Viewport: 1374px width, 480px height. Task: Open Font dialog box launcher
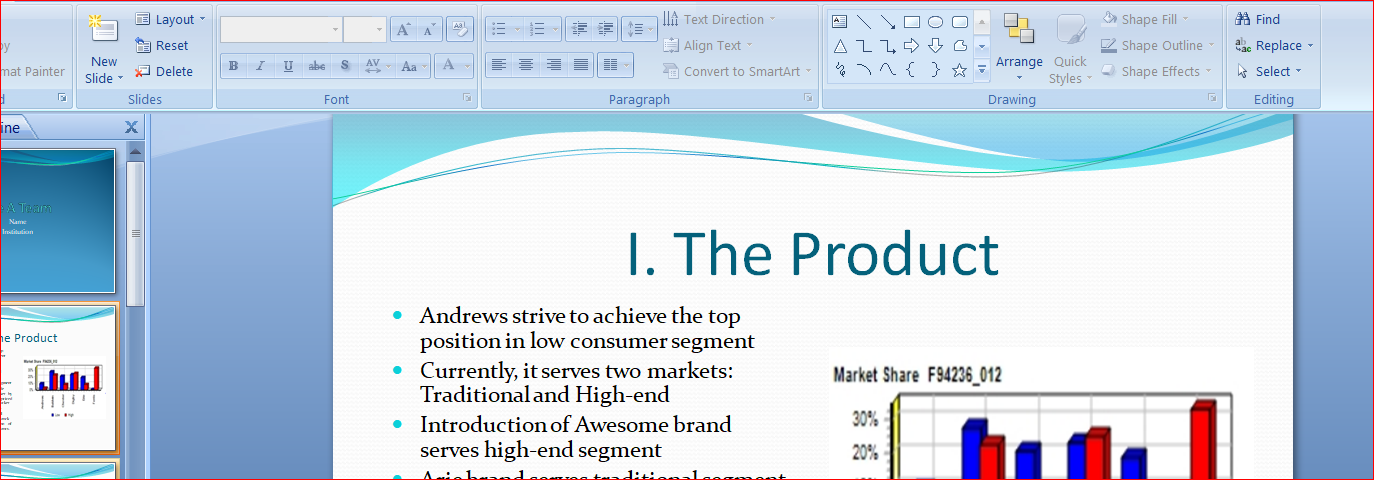(467, 98)
